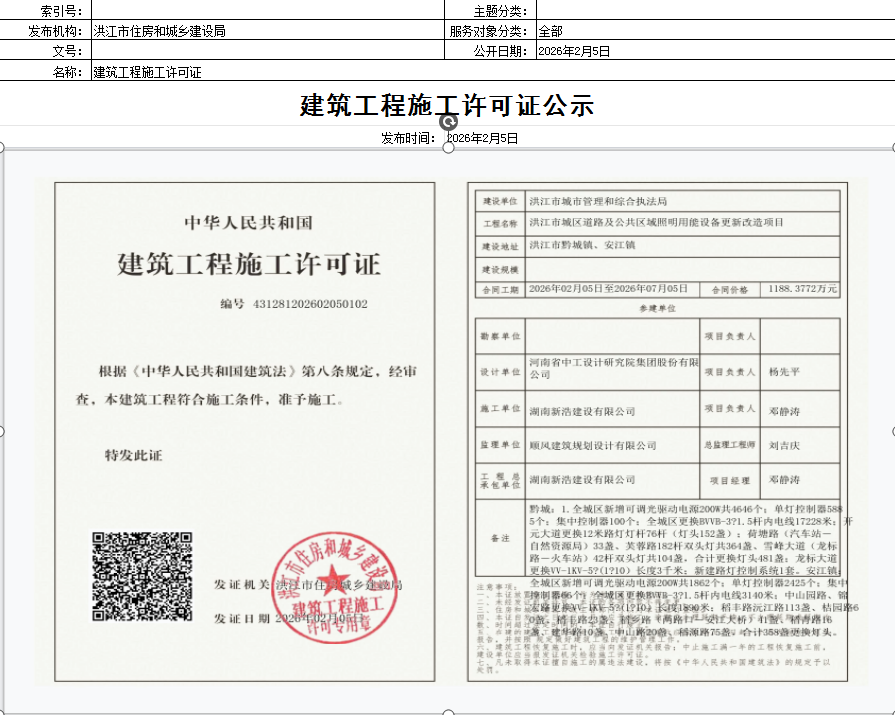Click the certificate number 431281202602050102

click(x=310, y=303)
